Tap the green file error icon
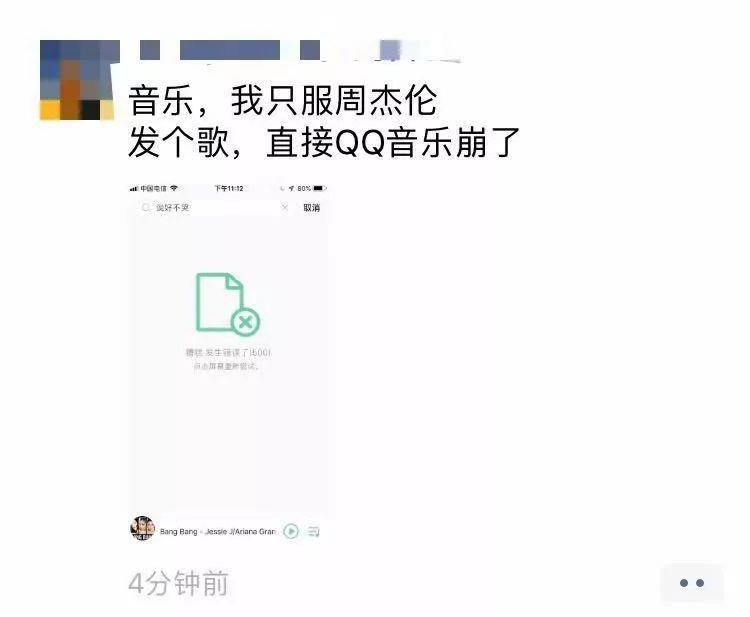Viewport: 750px width, 617px height. [x=228, y=305]
